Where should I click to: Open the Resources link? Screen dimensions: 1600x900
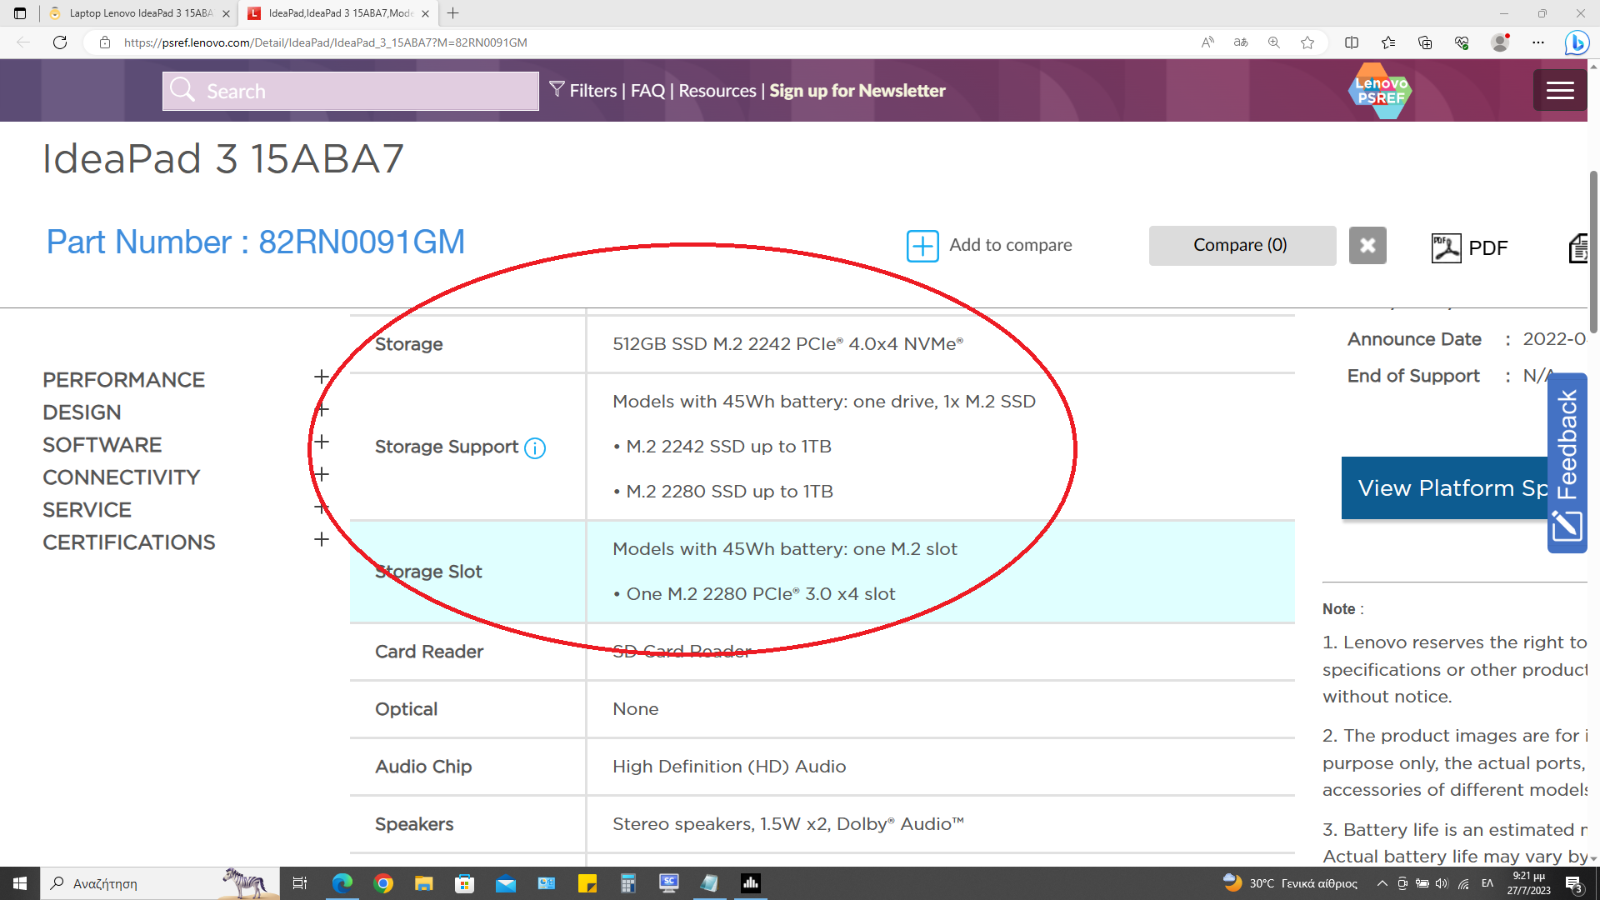pyautogui.click(x=718, y=91)
